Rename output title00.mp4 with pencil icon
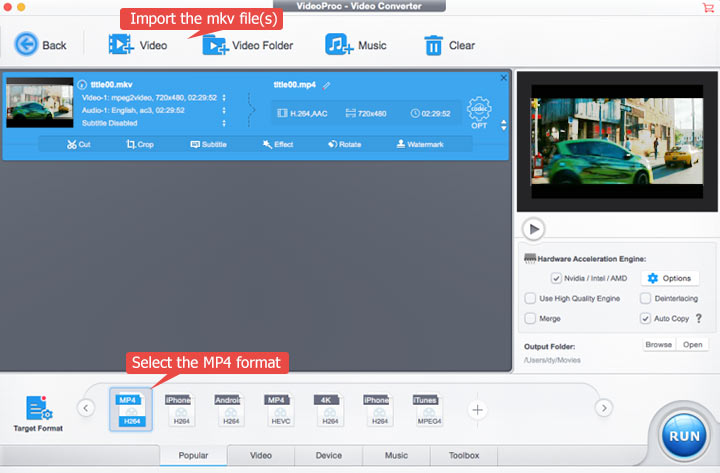This screenshot has height=473, width=720. (x=326, y=85)
